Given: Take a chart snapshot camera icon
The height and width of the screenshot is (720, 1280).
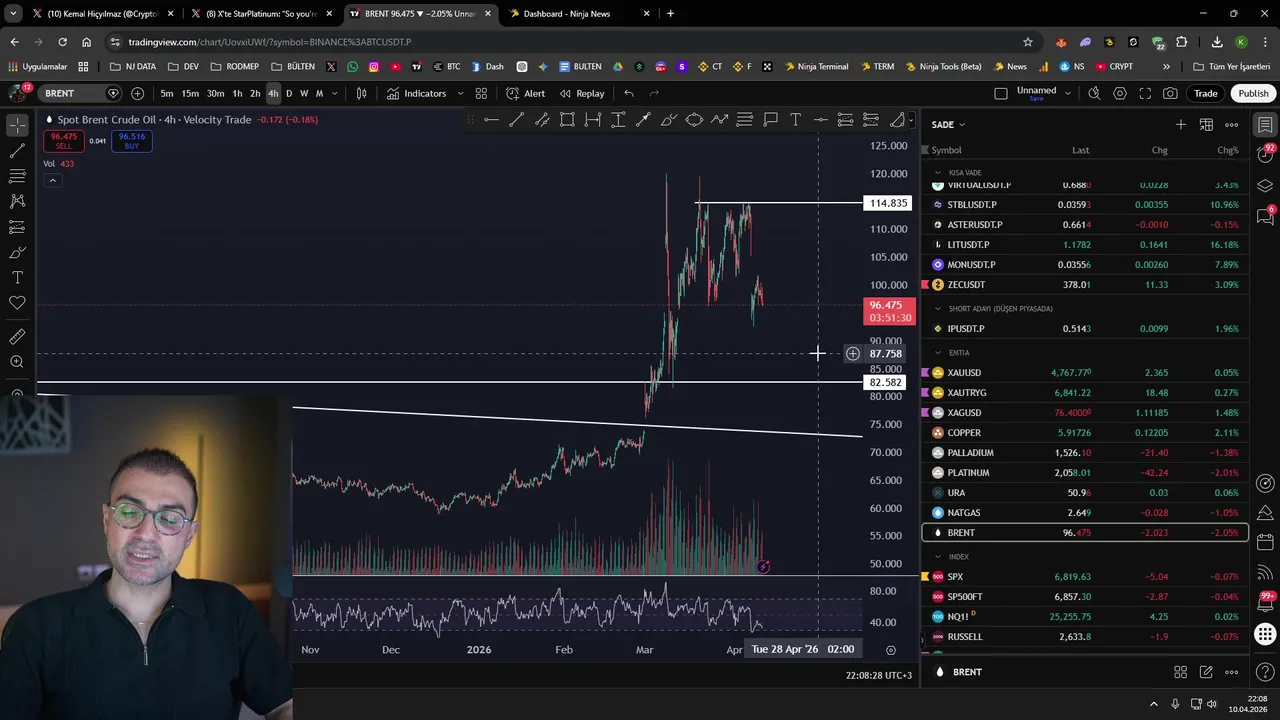Looking at the screenshot, I should click(x=1170, y=93).
